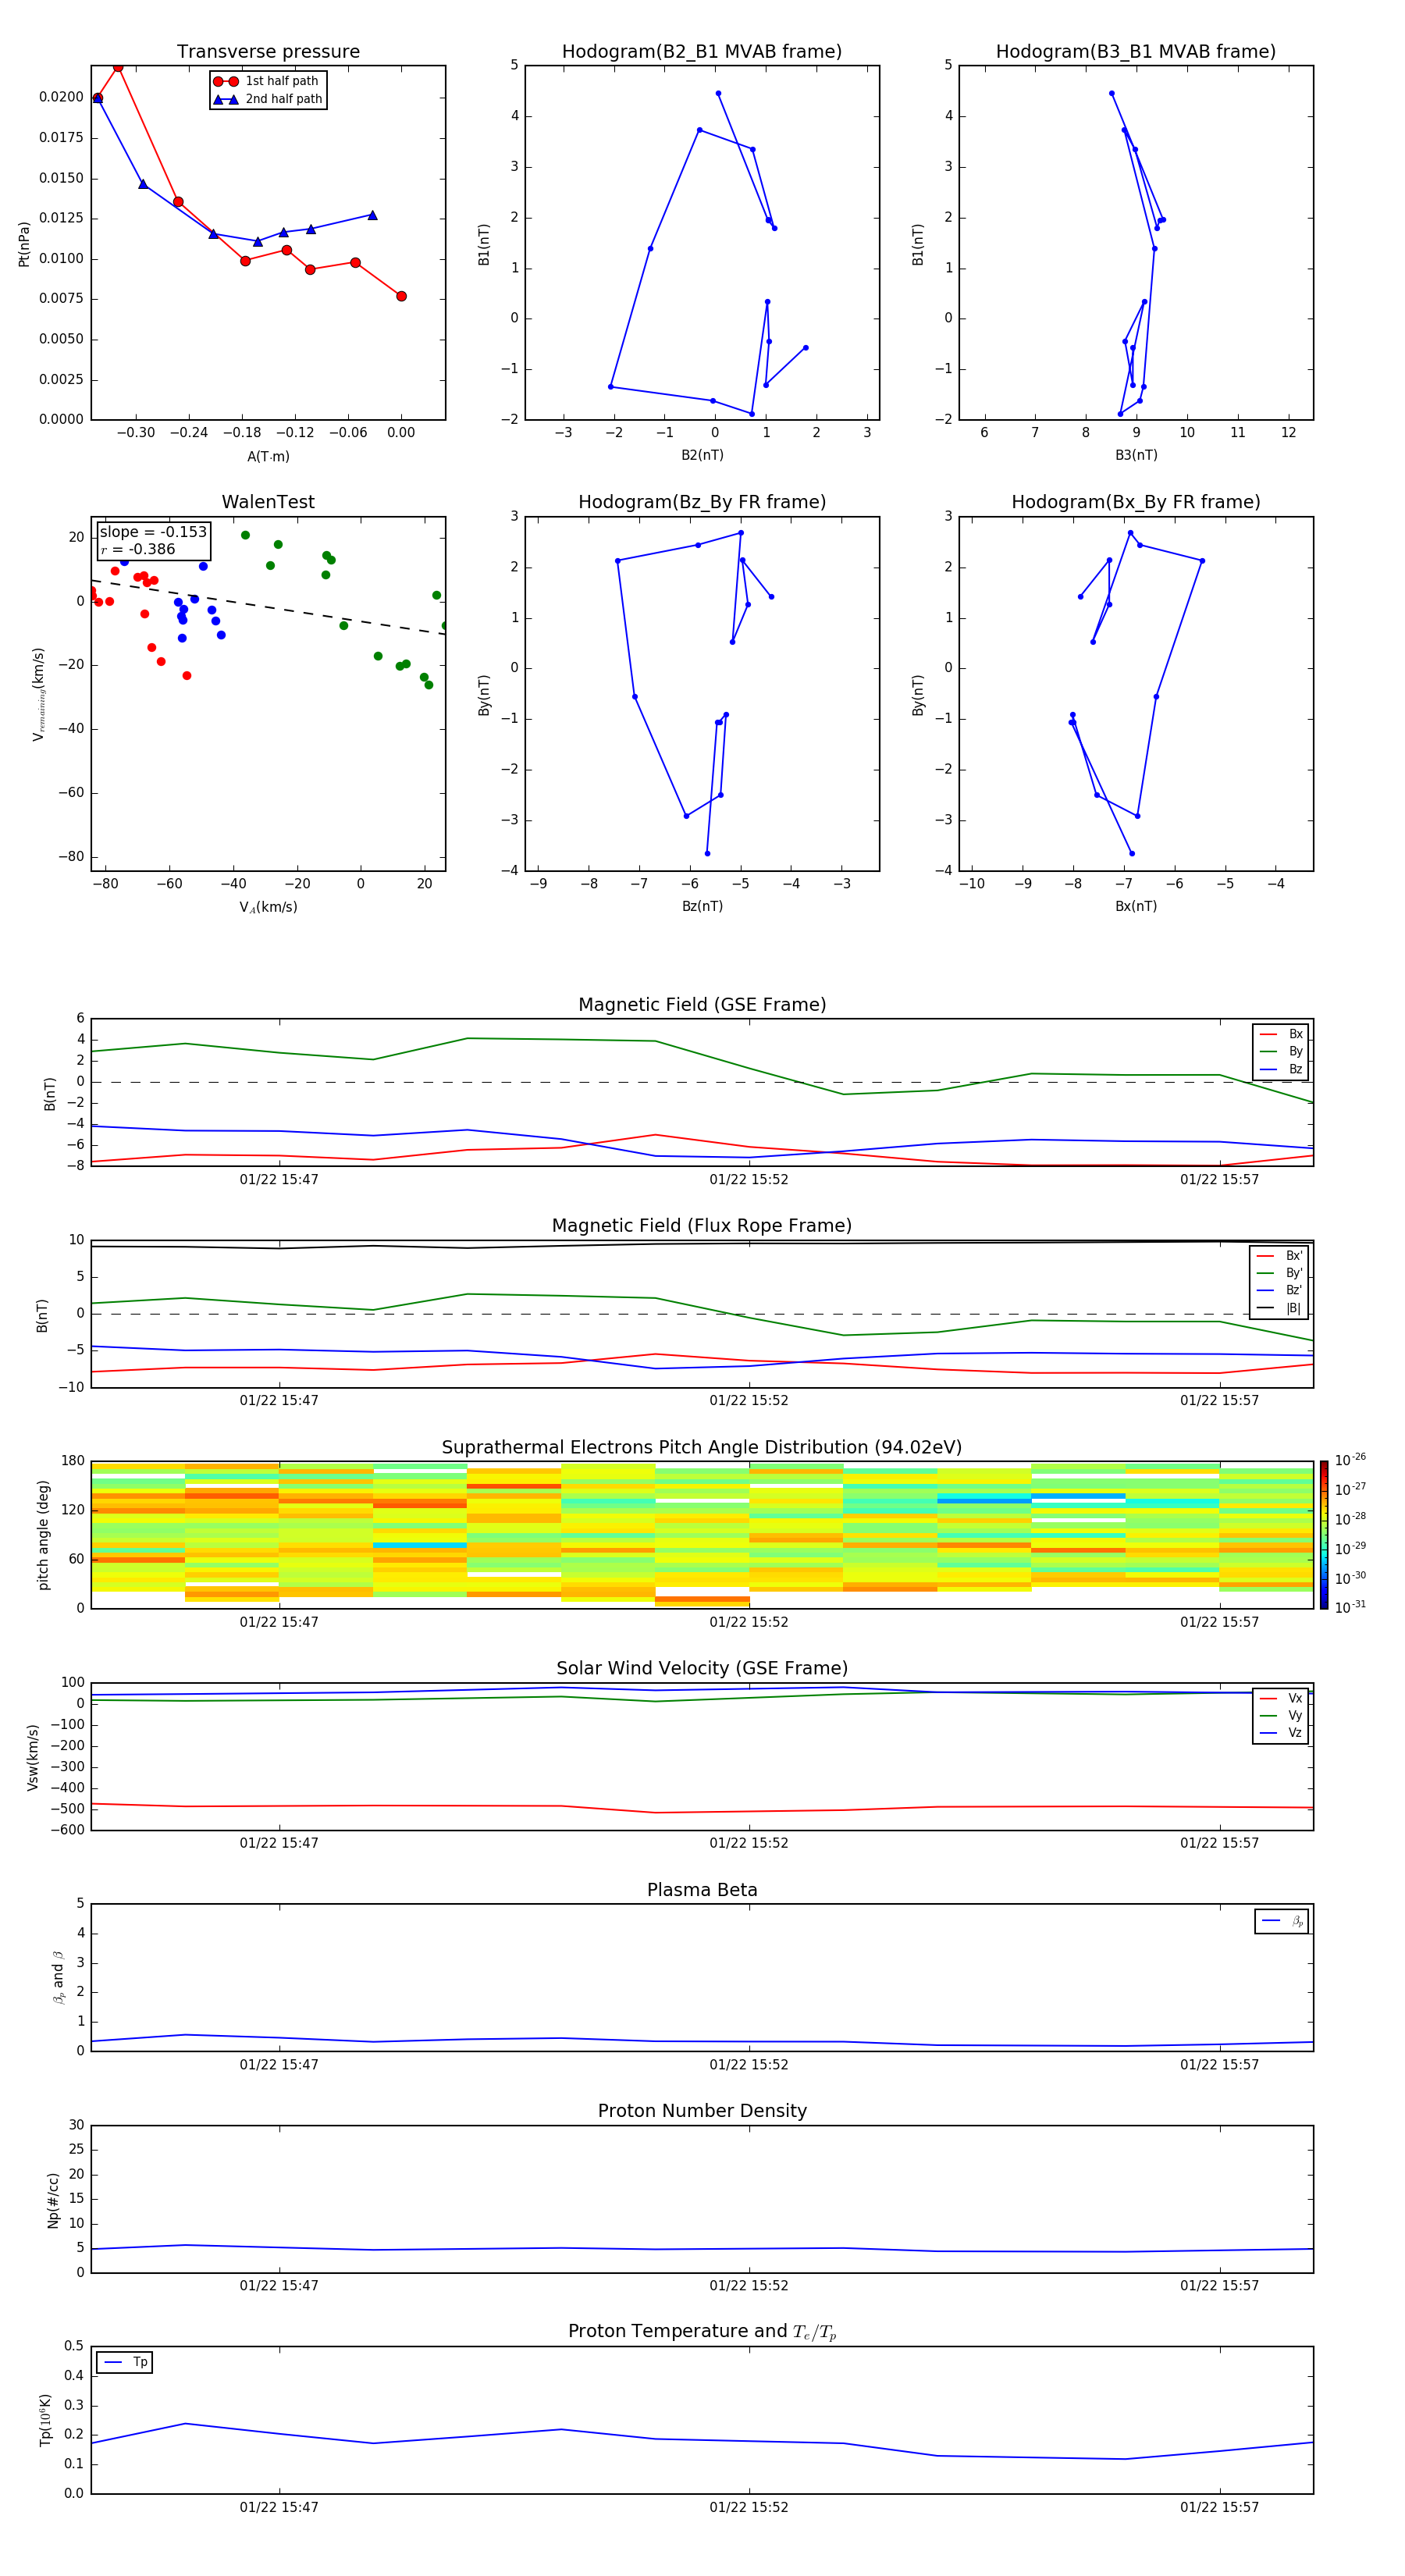The height and width of the screenshot is (2576, 1405).
Task: Click the 'slope = -0.153' annotation
Action: pyautogui.click(x=153, y=532)
